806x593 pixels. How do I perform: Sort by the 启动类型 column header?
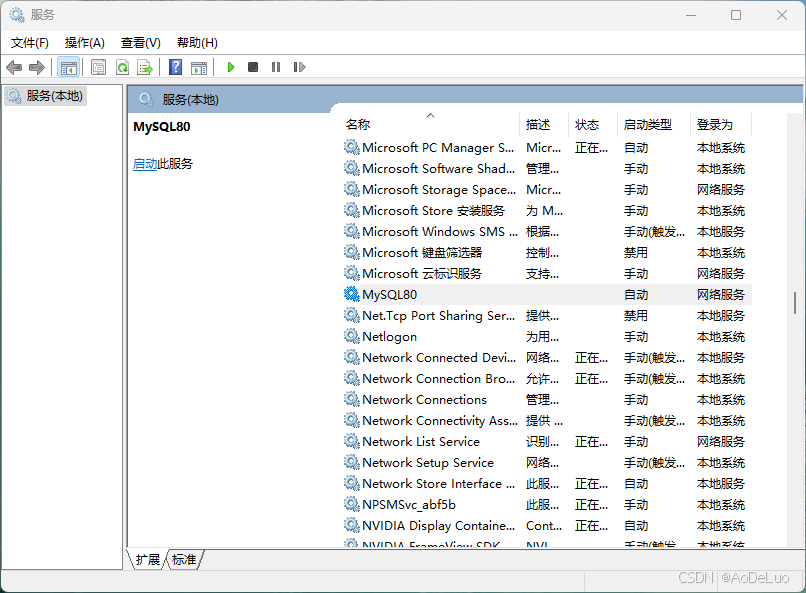click(653, 124)
